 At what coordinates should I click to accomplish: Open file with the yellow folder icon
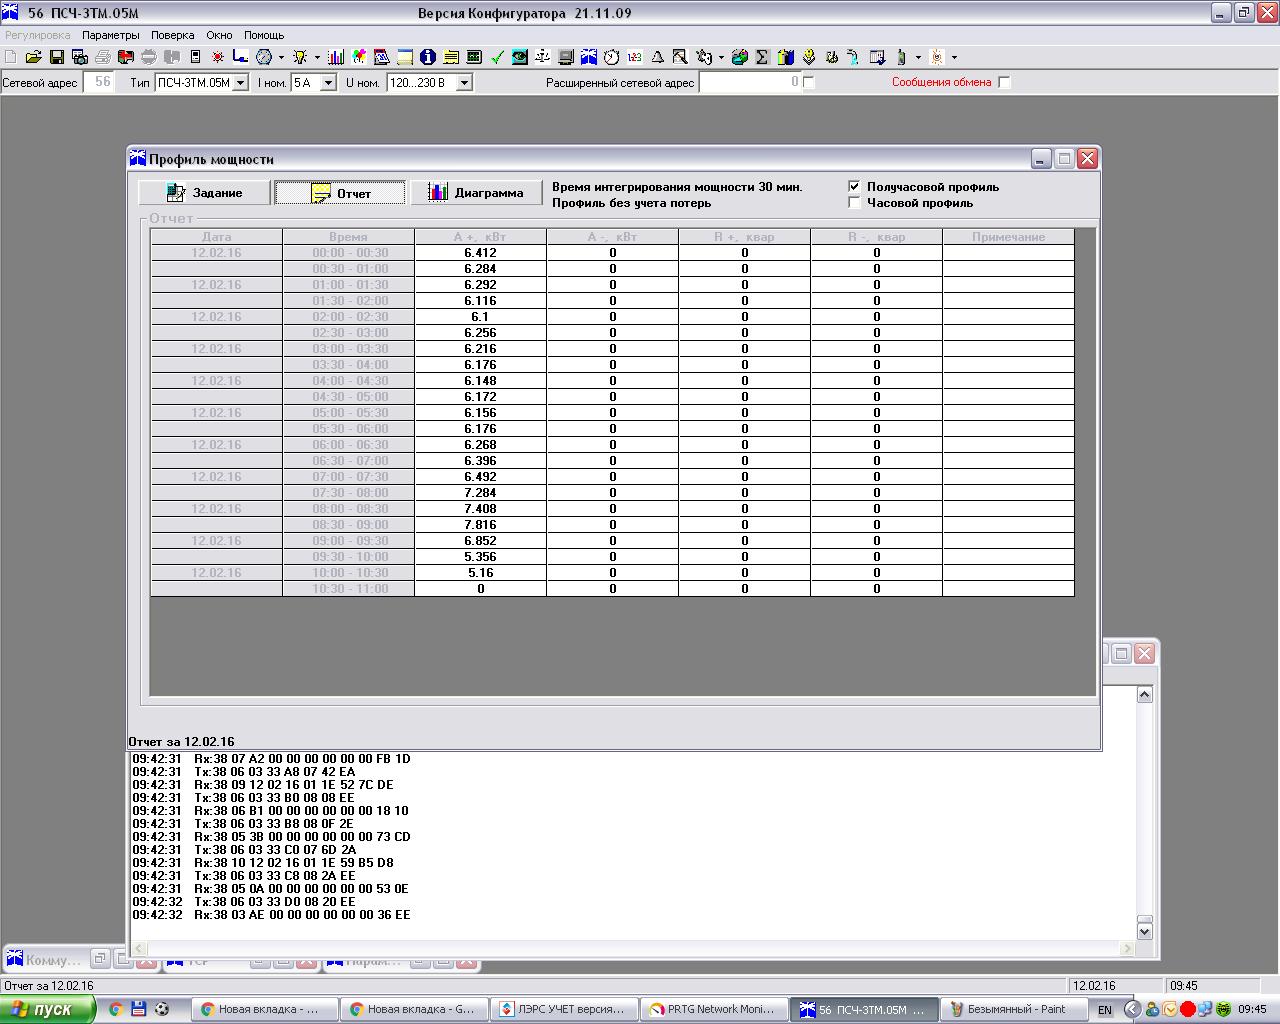(33, 57)
